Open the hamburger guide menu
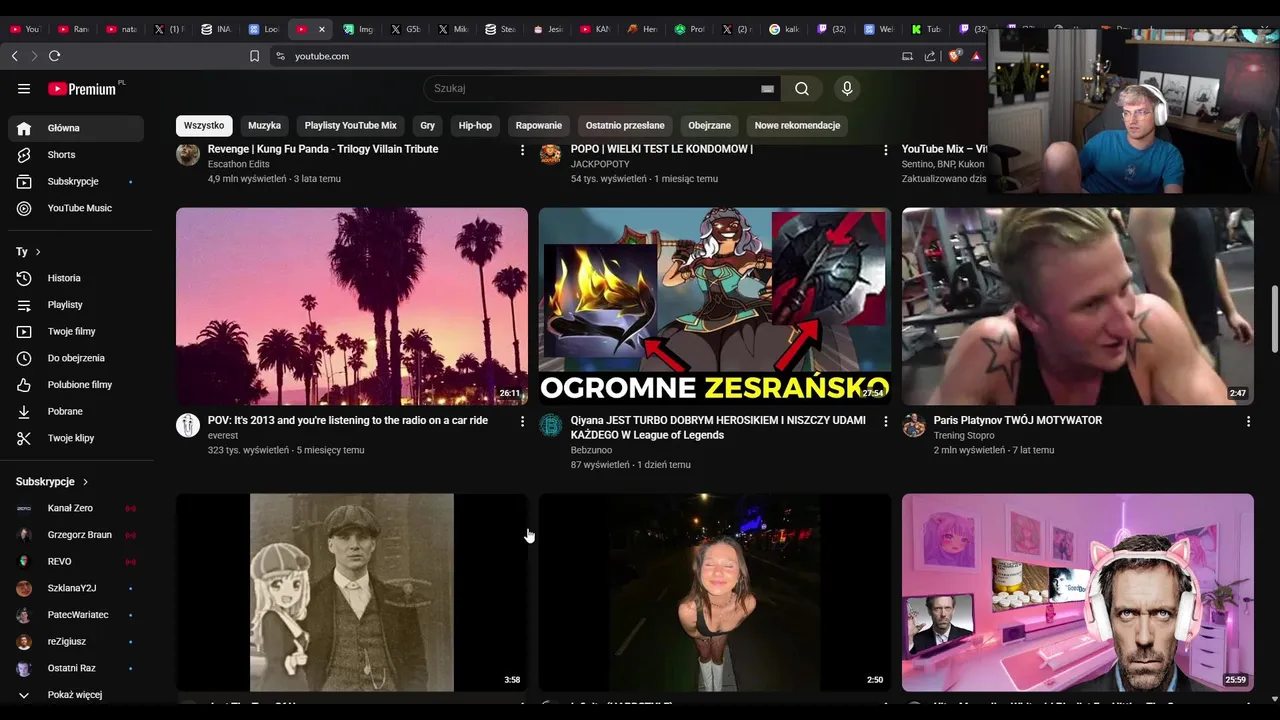Image resolution: width=1280 pixels, height=720 pixels. pyautogui.click(x=24, y=89)
